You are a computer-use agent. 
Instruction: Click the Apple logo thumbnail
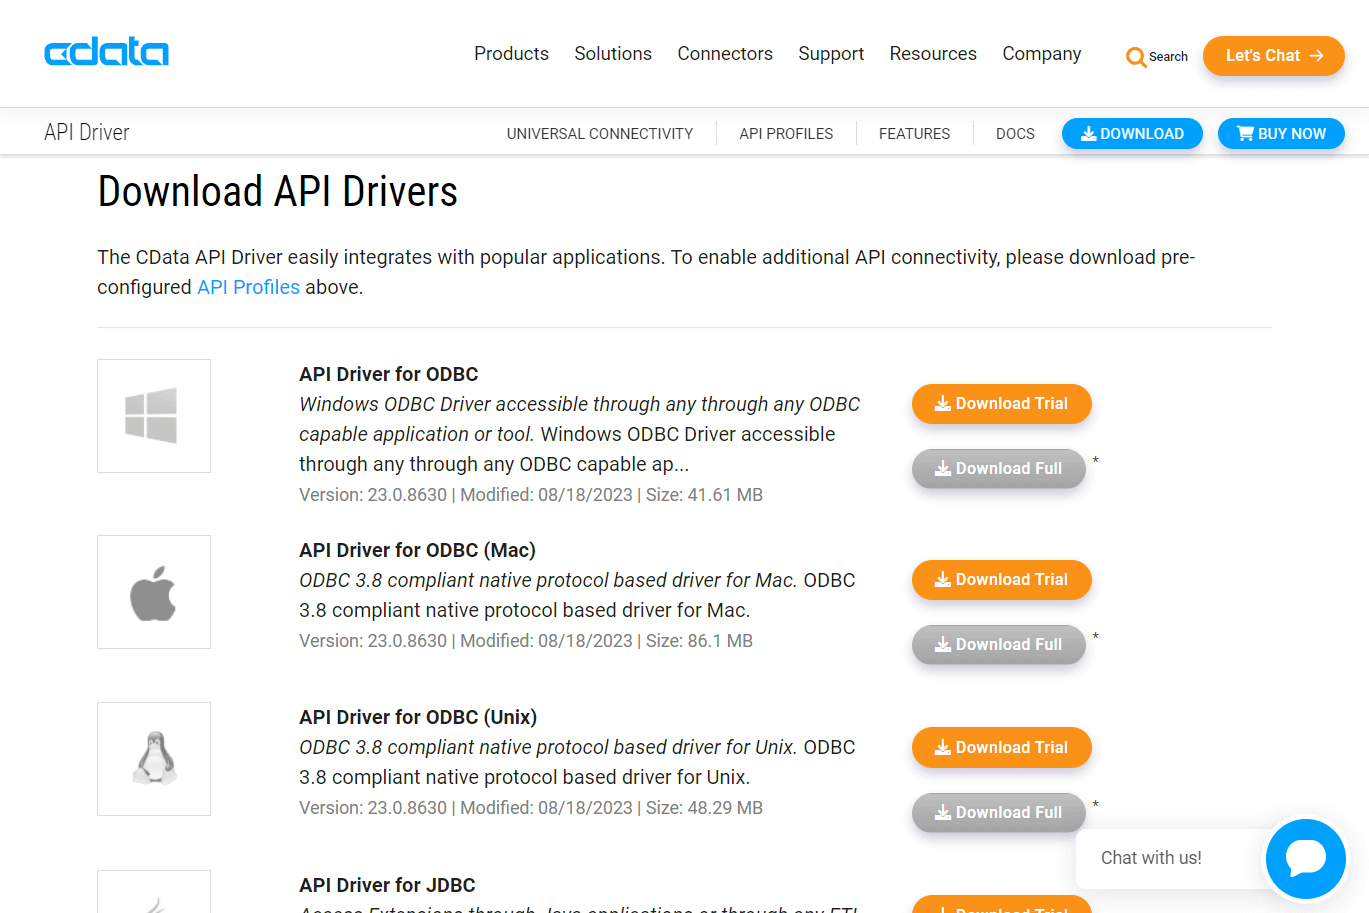click(x=154, y=592)
